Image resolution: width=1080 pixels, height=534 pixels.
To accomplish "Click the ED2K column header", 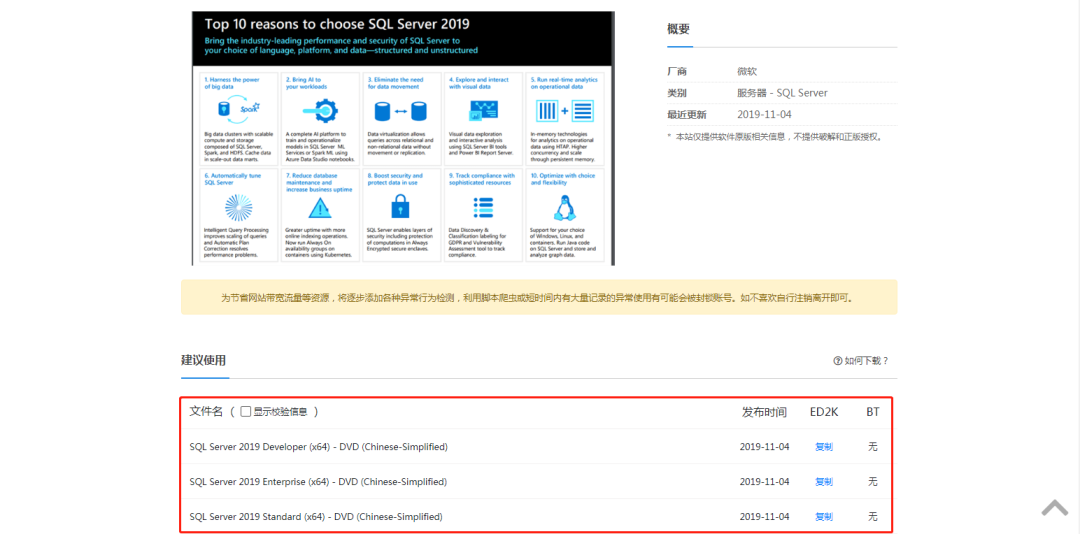I will [x=824, y=412].
